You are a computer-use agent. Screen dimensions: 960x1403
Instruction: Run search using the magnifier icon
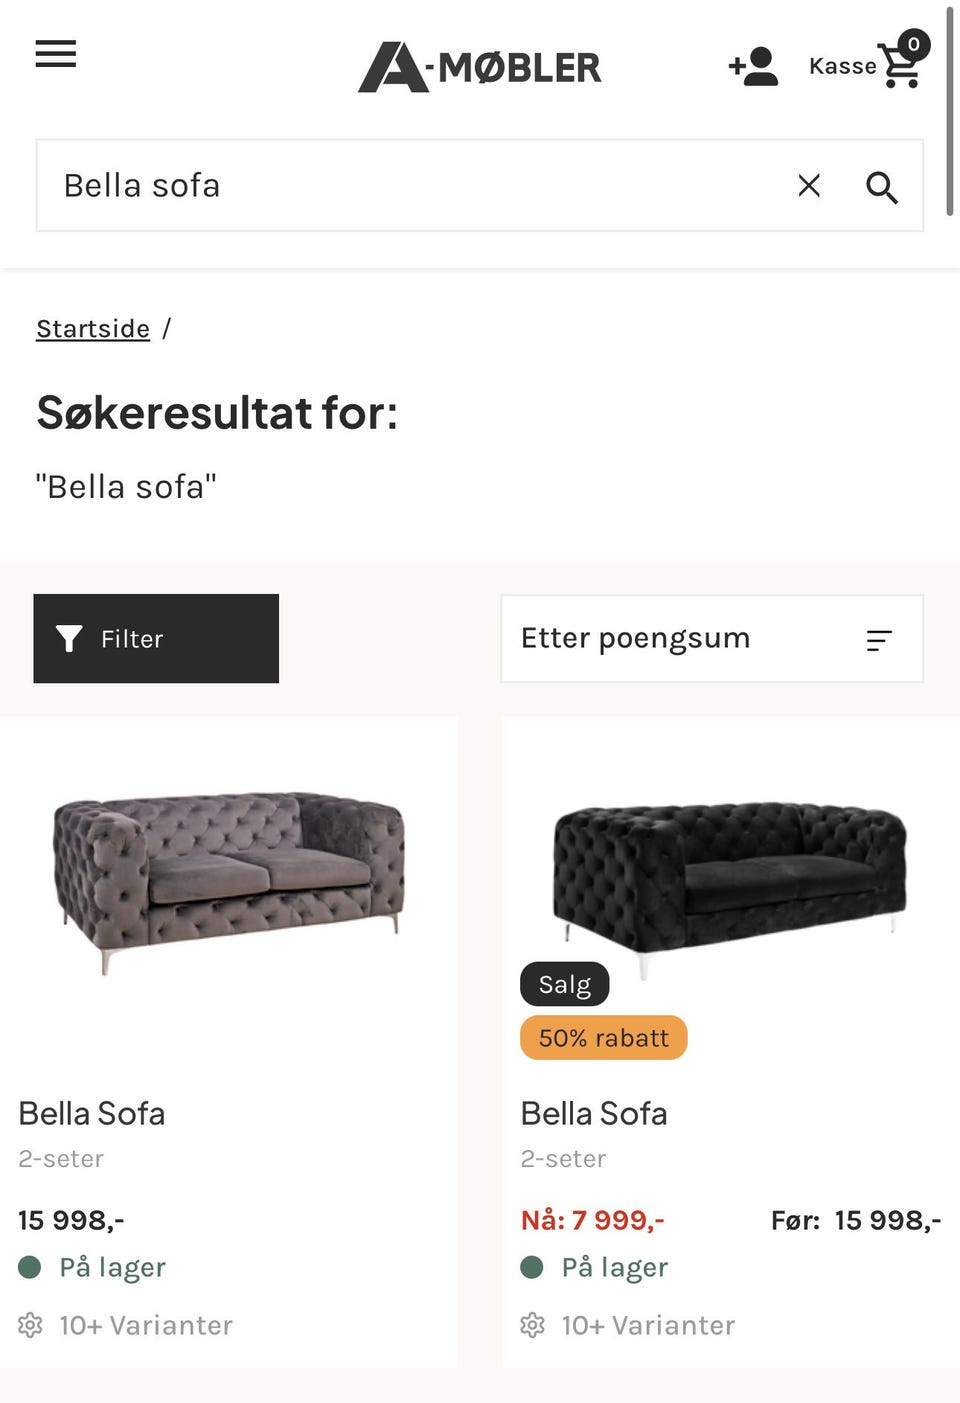pos(881,186)
